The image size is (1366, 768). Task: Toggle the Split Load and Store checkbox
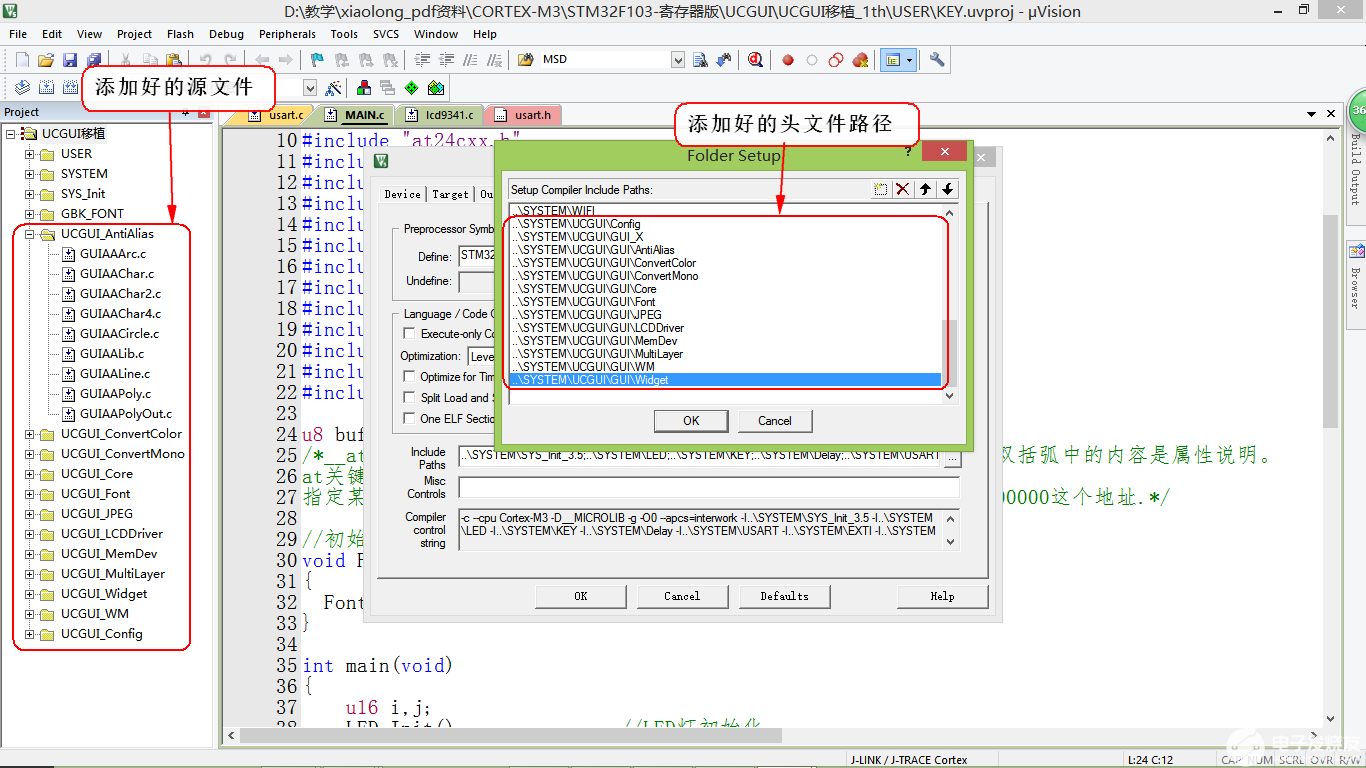click(409, 398)
